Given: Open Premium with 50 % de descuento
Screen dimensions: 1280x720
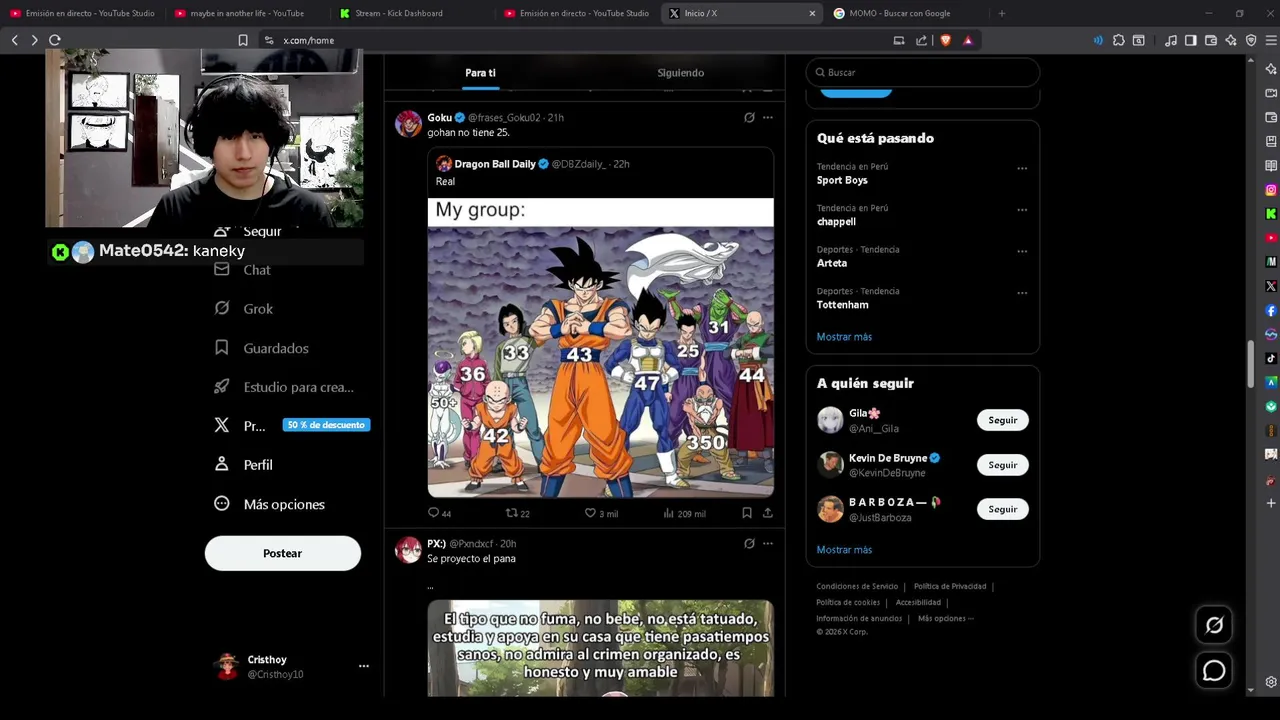Looking at the screenshot, I should [291, 425].
